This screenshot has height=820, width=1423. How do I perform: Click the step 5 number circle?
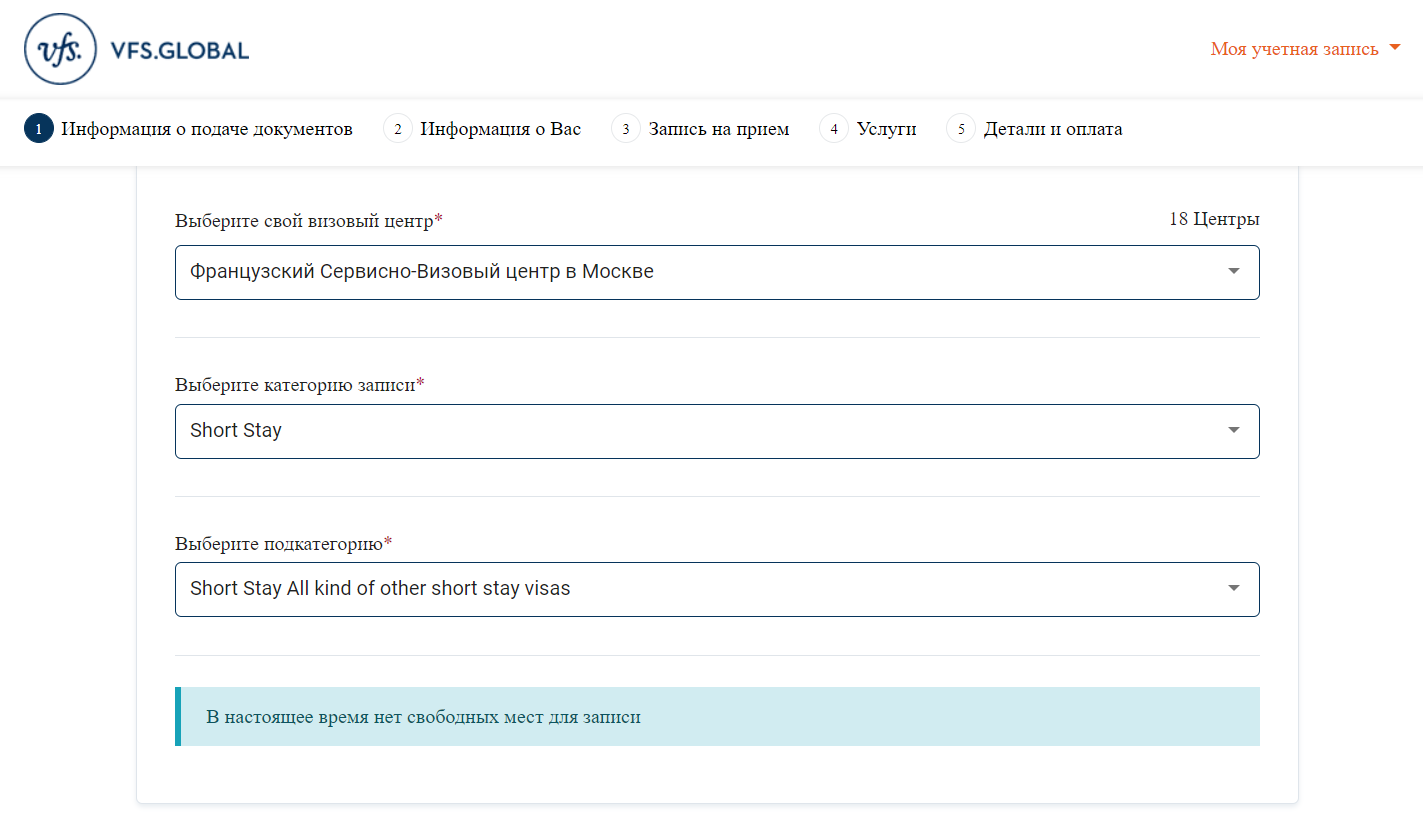coord(960,129)
